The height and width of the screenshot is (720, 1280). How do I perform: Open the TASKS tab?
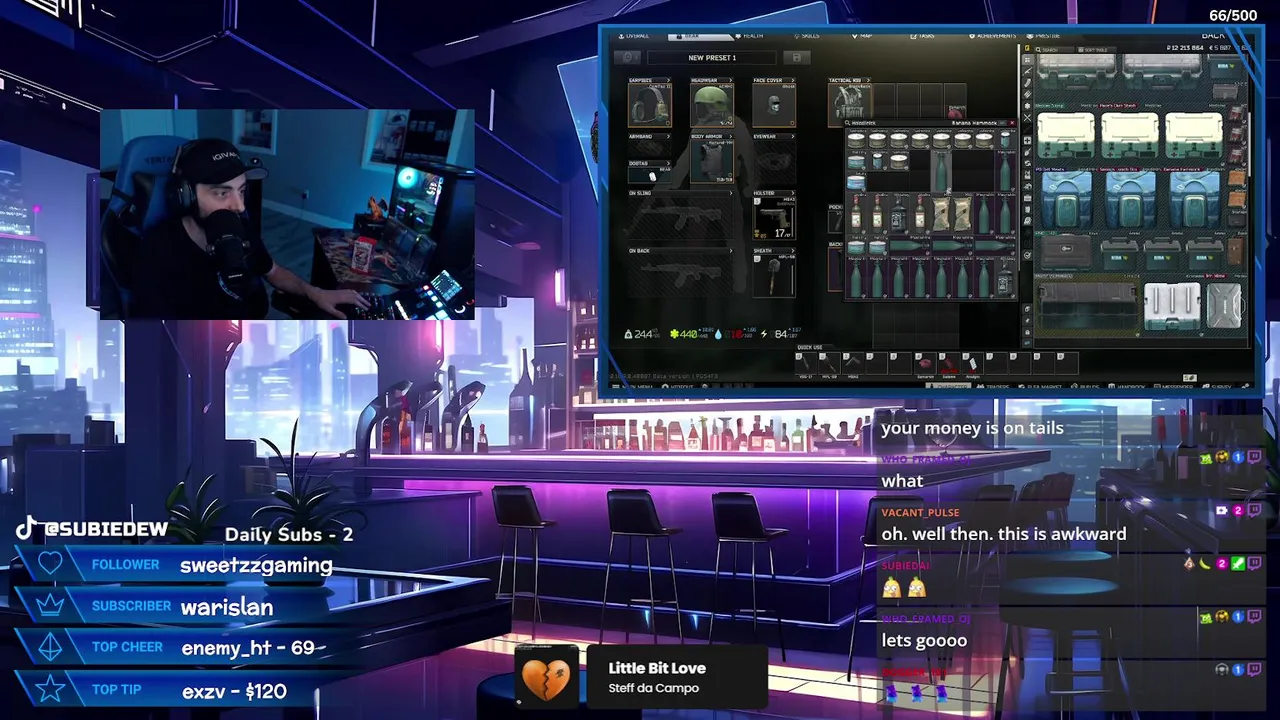(x=922, y=35)
